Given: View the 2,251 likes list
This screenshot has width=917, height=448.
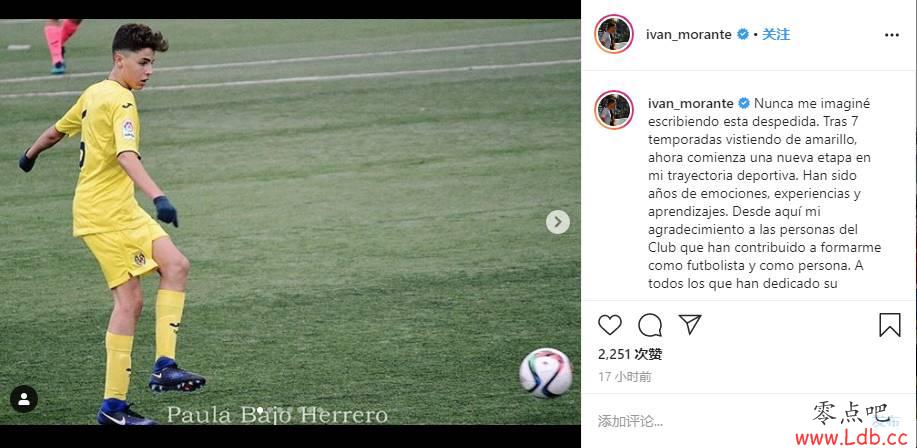Looking at the screenshot, I should (630, 354).
